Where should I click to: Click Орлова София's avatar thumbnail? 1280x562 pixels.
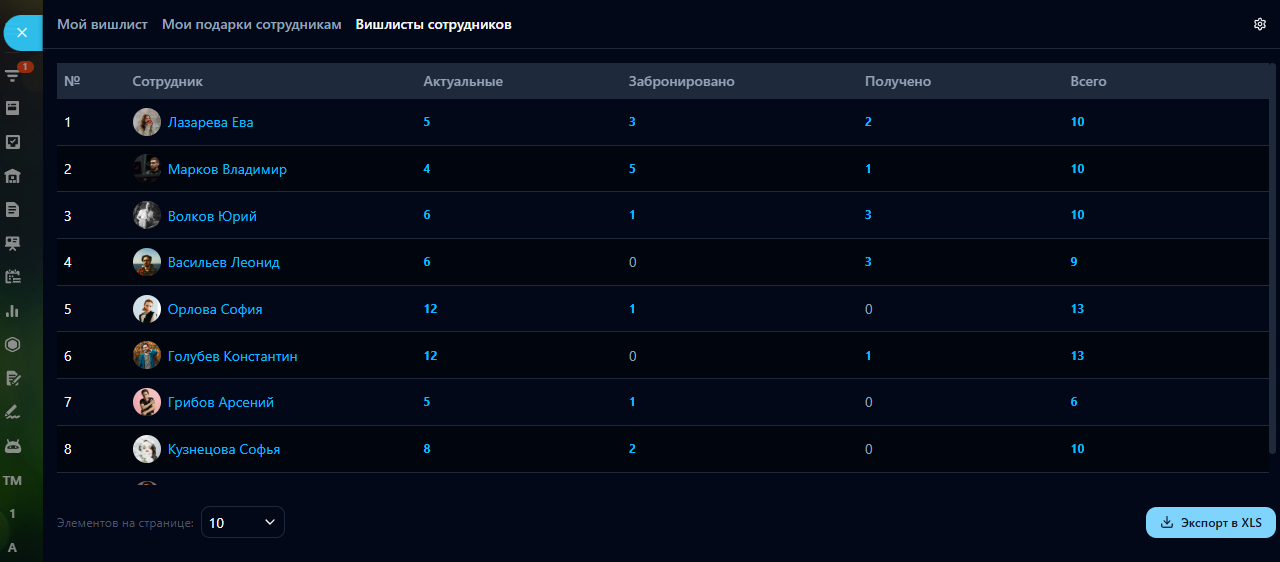(147, 309)
